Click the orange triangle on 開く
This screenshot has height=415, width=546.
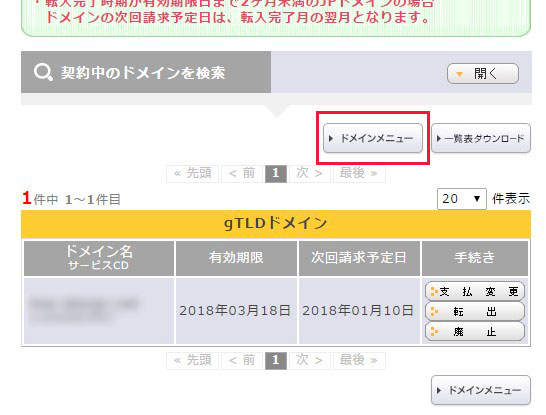[459, 74]
